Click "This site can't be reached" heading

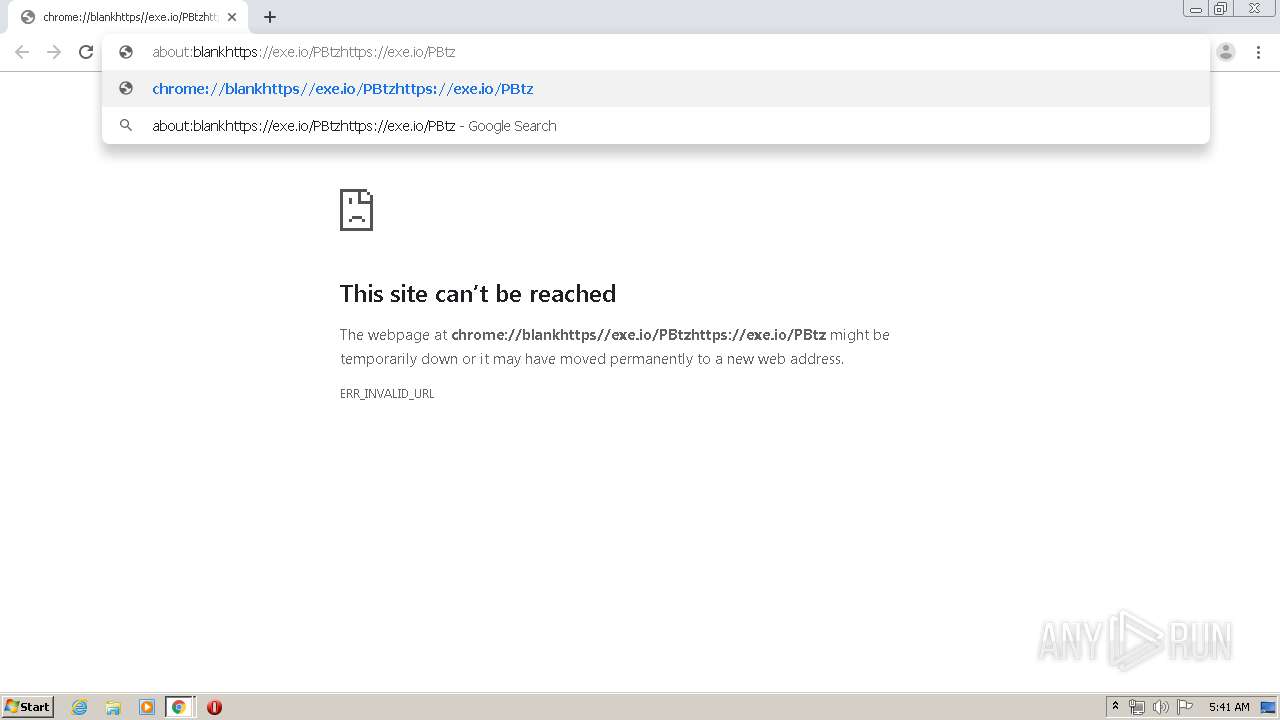[x=478, y=293]
